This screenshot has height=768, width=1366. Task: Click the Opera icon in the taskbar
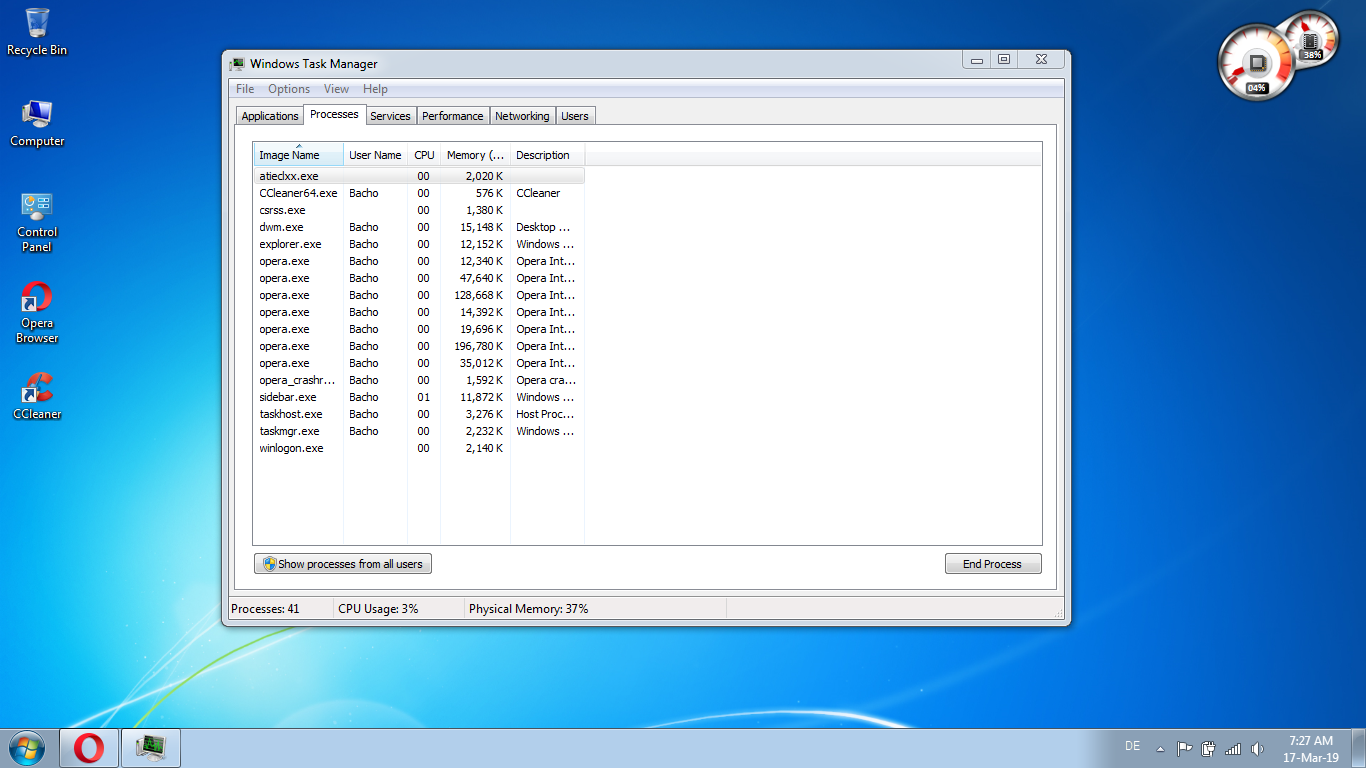[x=89, y=747]
